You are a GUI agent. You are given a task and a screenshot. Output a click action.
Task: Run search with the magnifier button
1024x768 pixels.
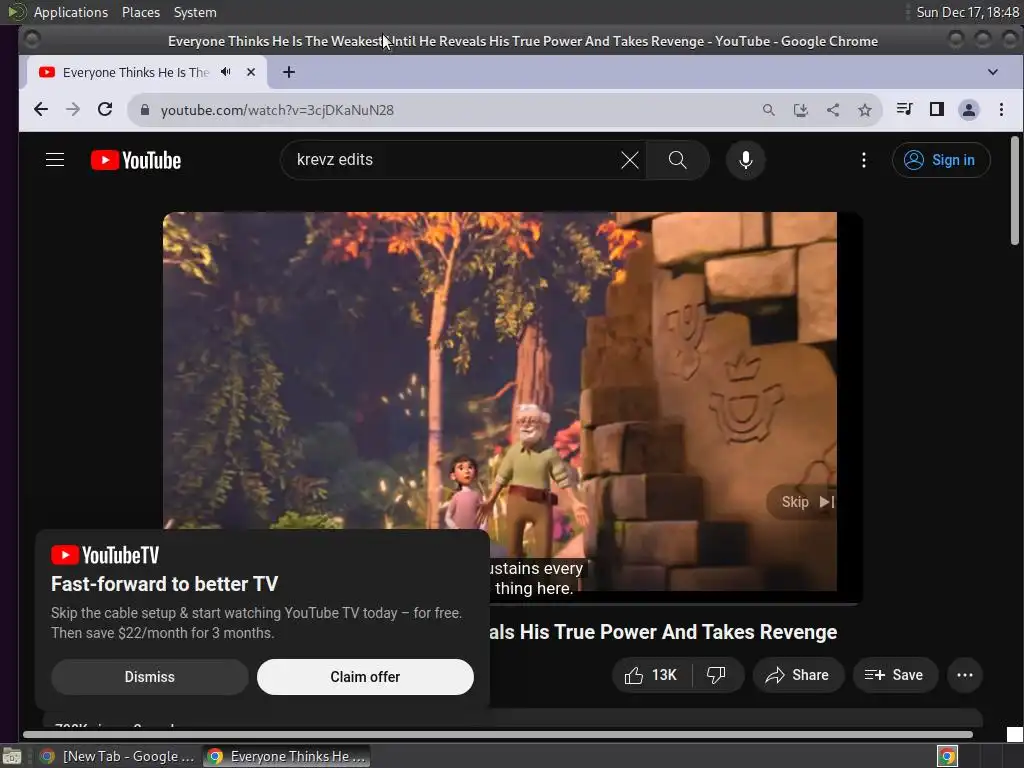click(x=677, y=160)
